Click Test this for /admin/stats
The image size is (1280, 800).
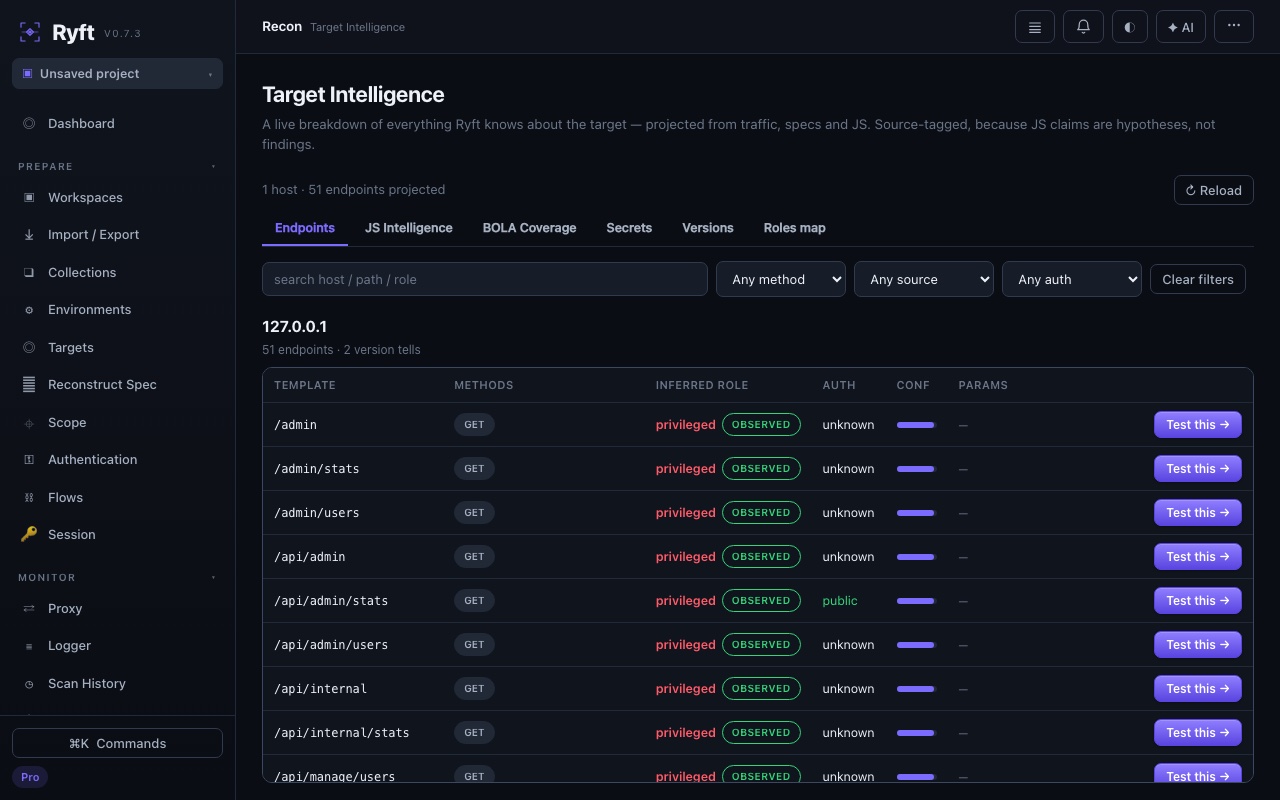click(x=1198, y=468)
